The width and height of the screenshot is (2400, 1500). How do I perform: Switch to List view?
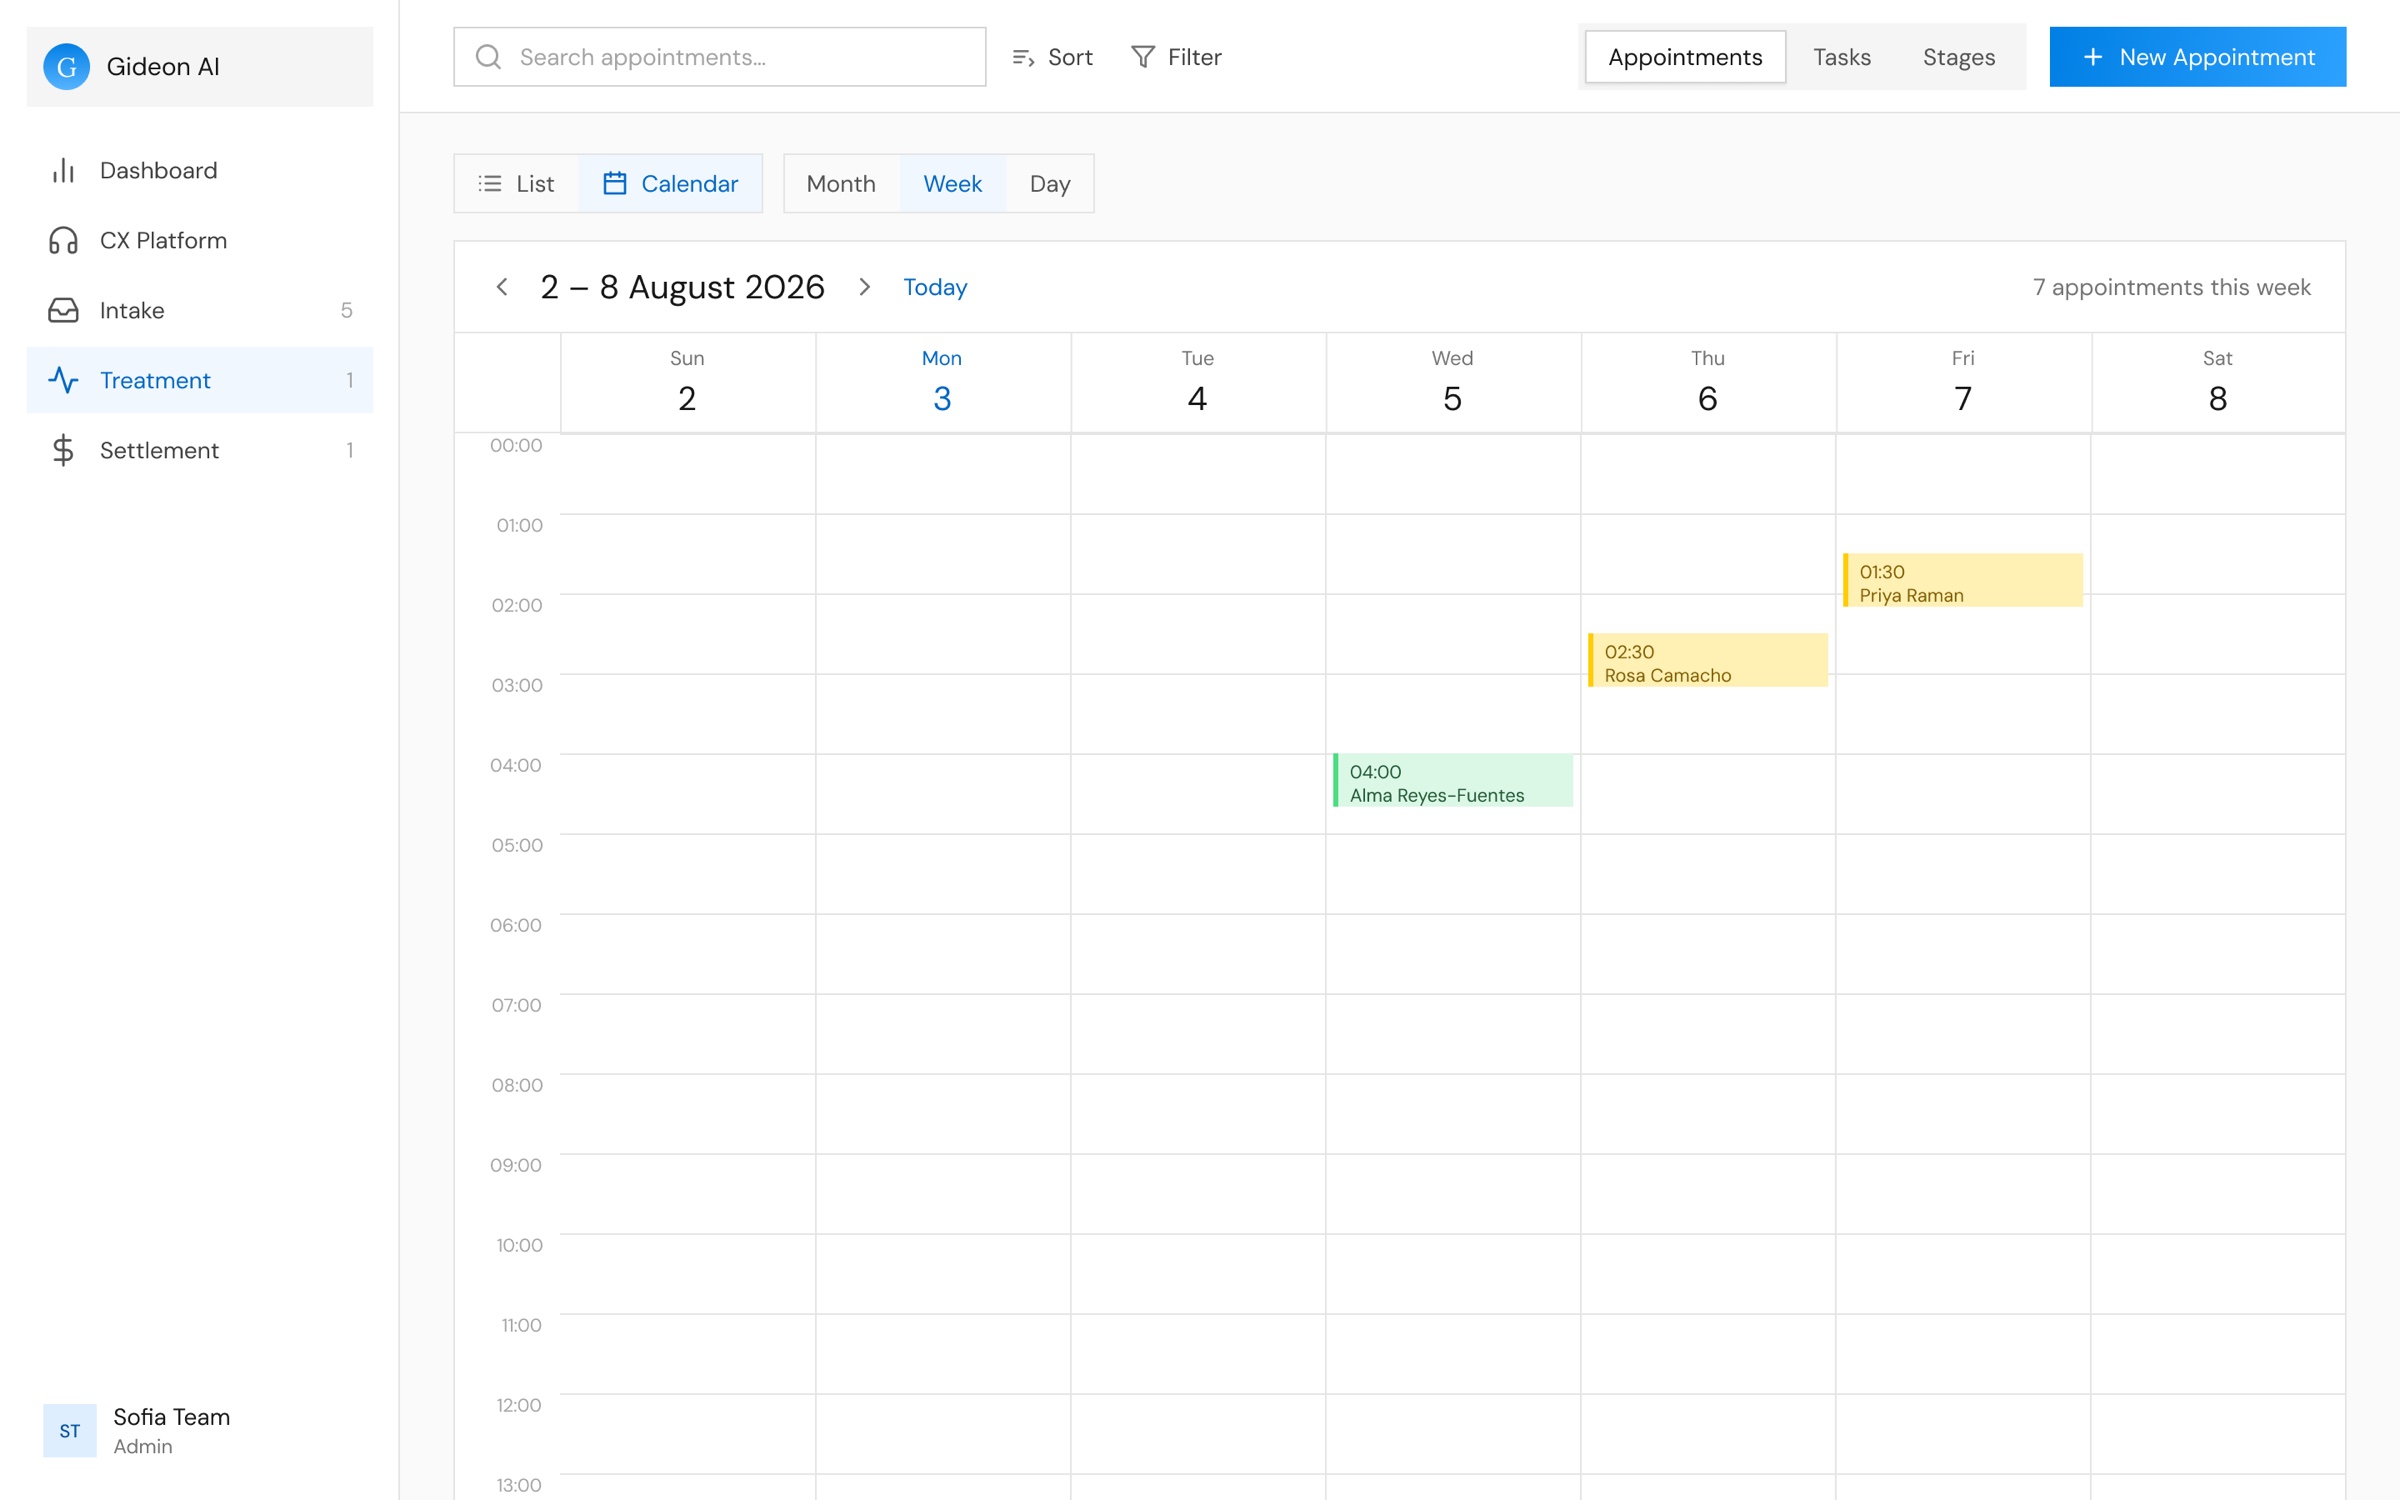517,184
